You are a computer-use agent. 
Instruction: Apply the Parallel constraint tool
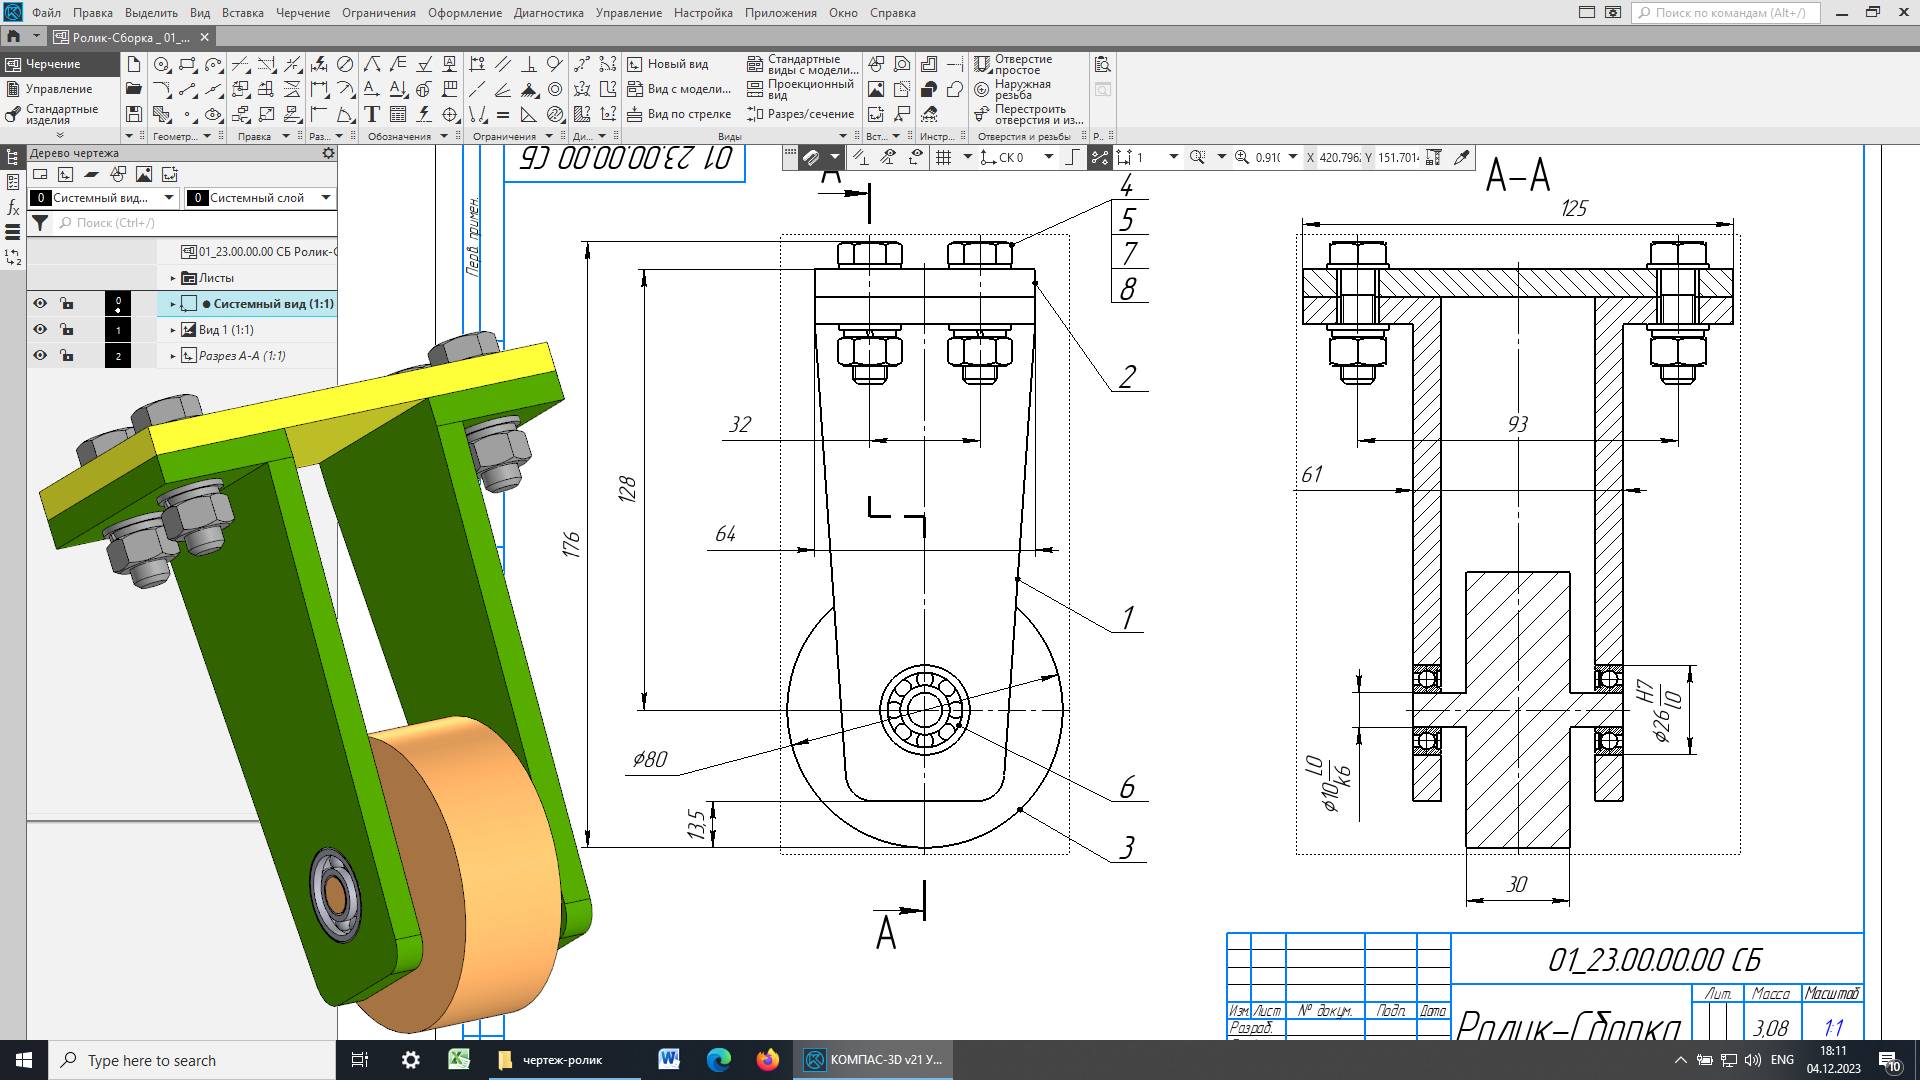(x=503, y=64)
